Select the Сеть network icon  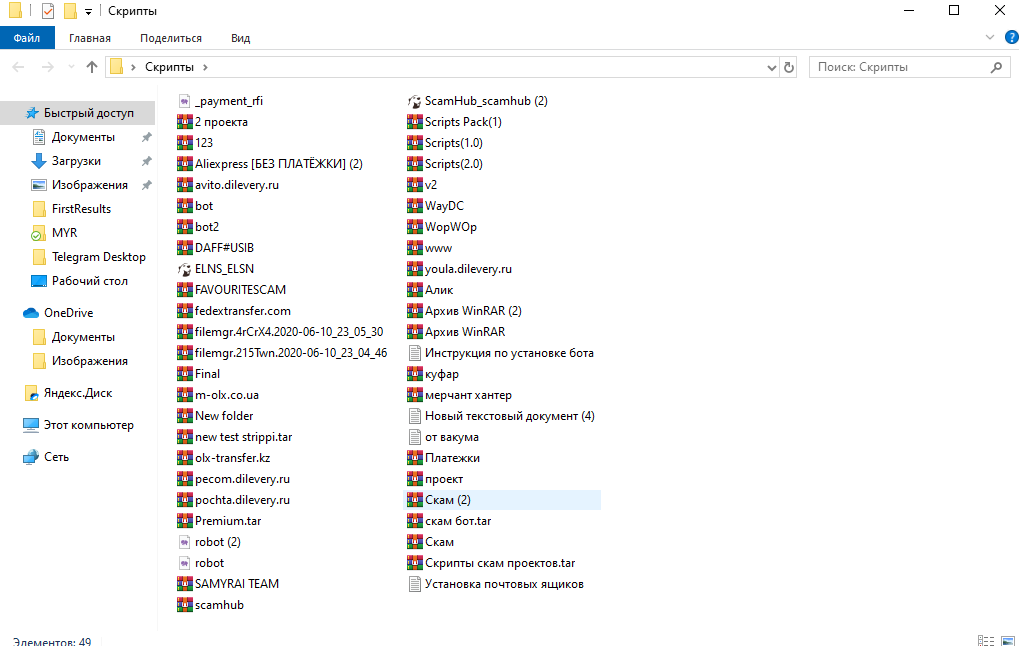tap(32, 457)
